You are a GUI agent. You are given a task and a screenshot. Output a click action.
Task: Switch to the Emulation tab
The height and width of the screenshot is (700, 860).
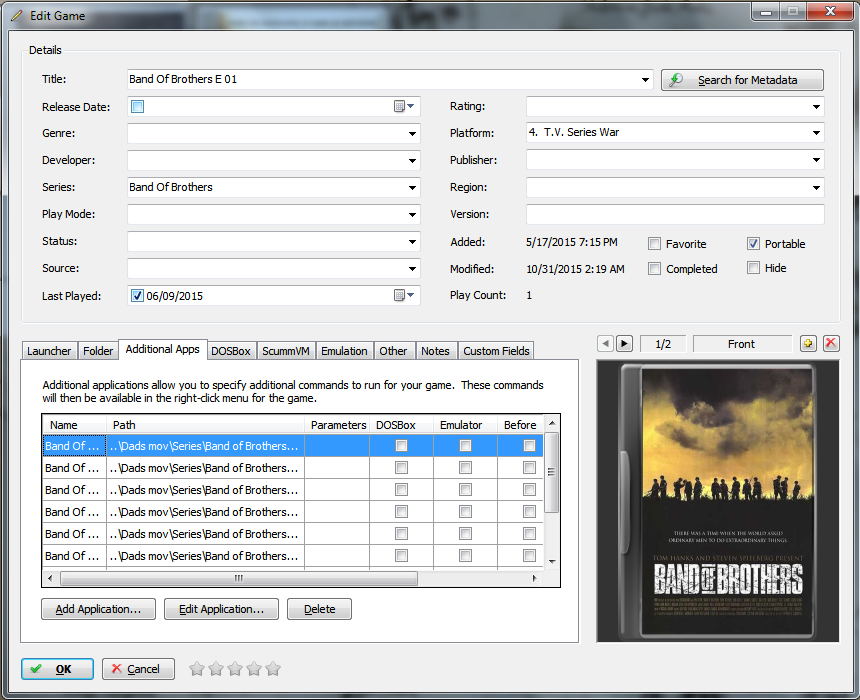point(344,351)
